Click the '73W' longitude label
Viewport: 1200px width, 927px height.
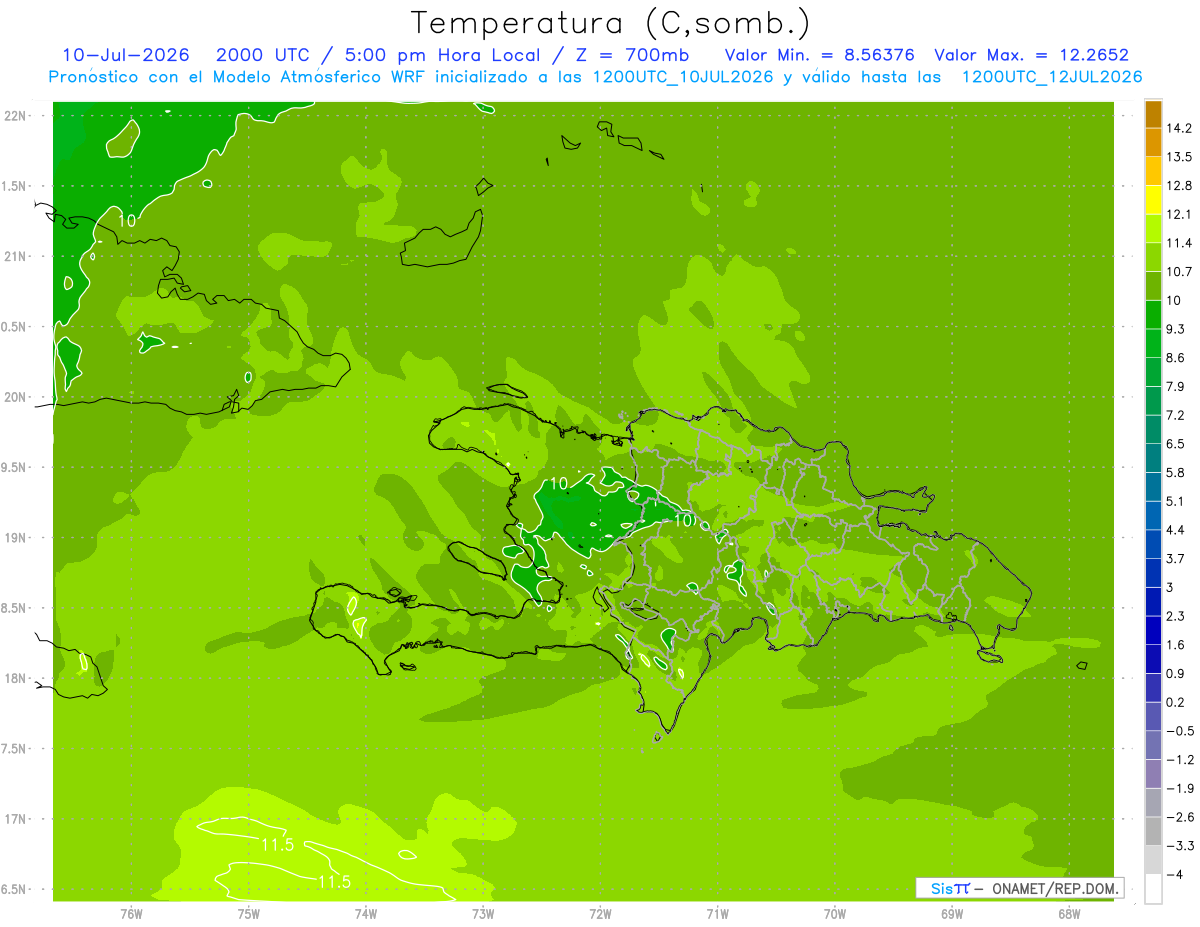483,912
